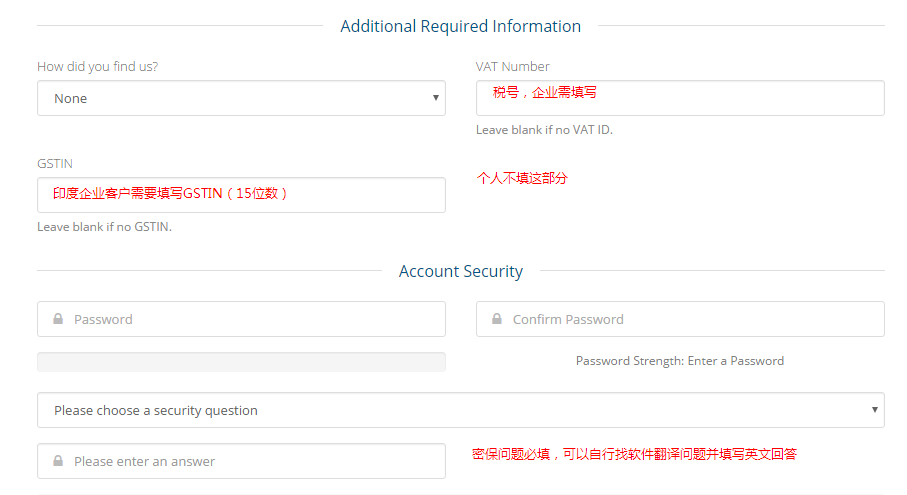Click into the Password text field
Image resolution: width=907 pixels, height=495 pixels.
tap(241, 319)
